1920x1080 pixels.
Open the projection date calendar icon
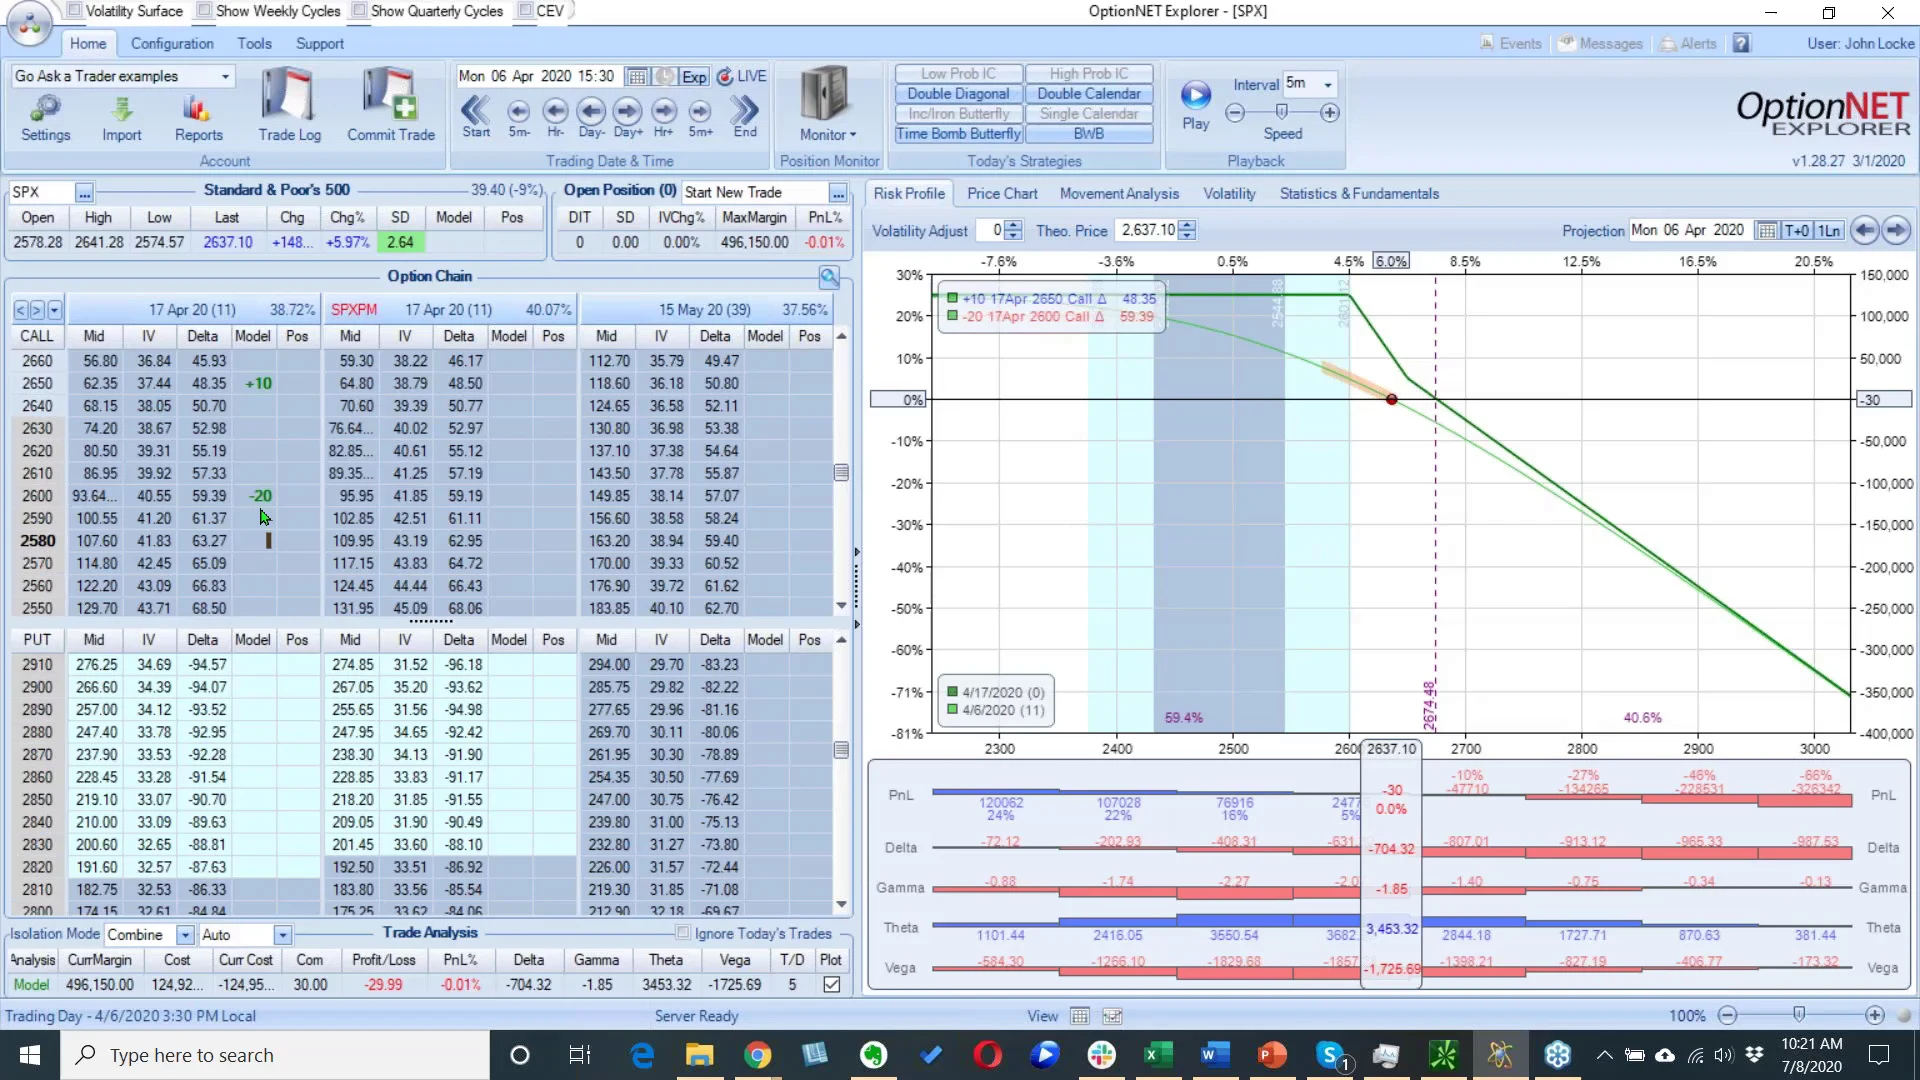[x=1767, y=230]
